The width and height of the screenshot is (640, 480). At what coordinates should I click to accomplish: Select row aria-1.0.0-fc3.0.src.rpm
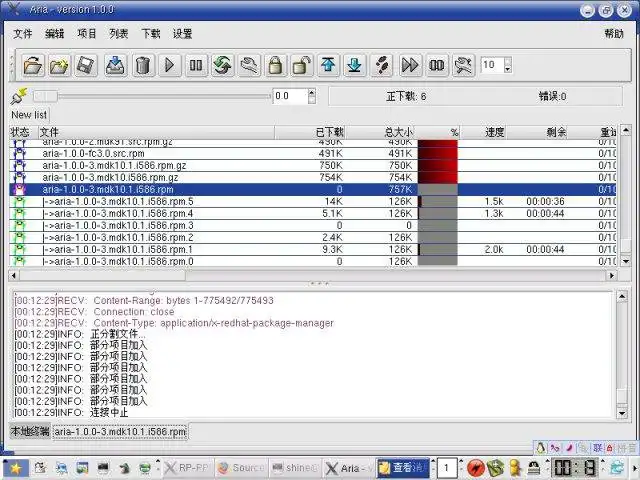(x=313, y=153)
